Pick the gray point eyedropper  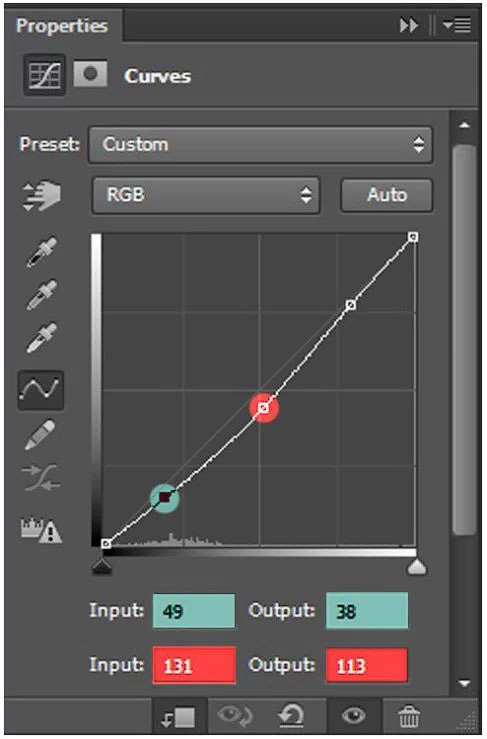pos(41,295)
